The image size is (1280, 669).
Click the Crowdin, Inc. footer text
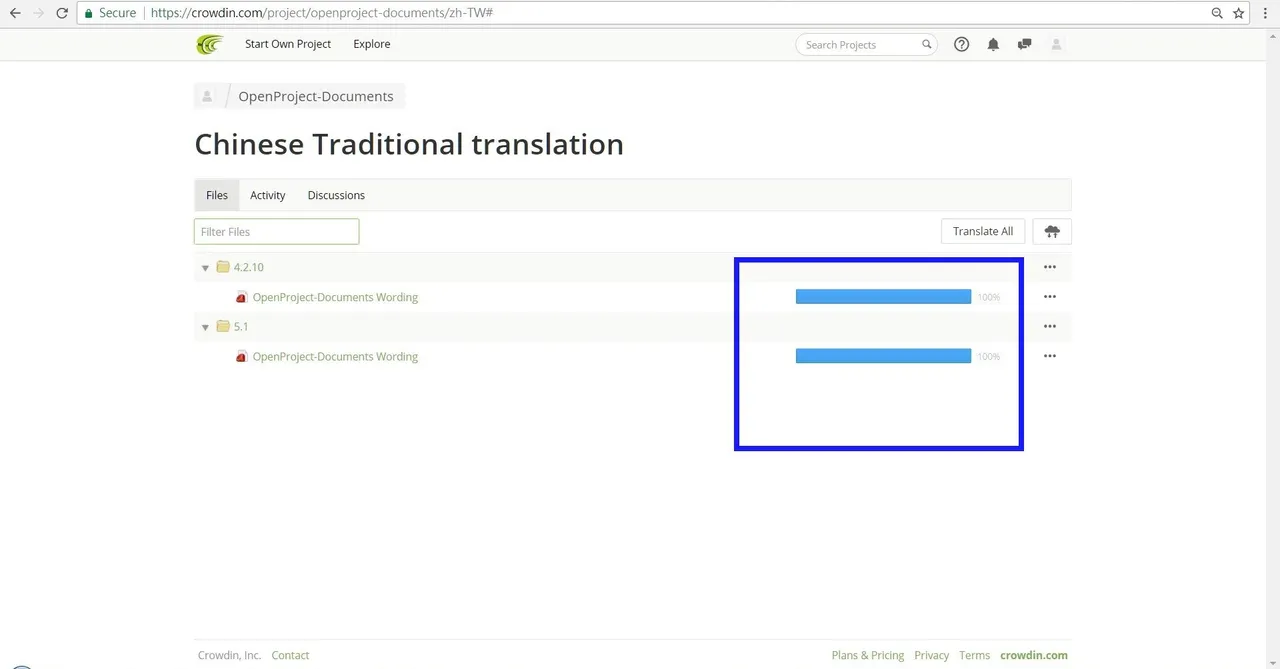[x=229, y=655]
